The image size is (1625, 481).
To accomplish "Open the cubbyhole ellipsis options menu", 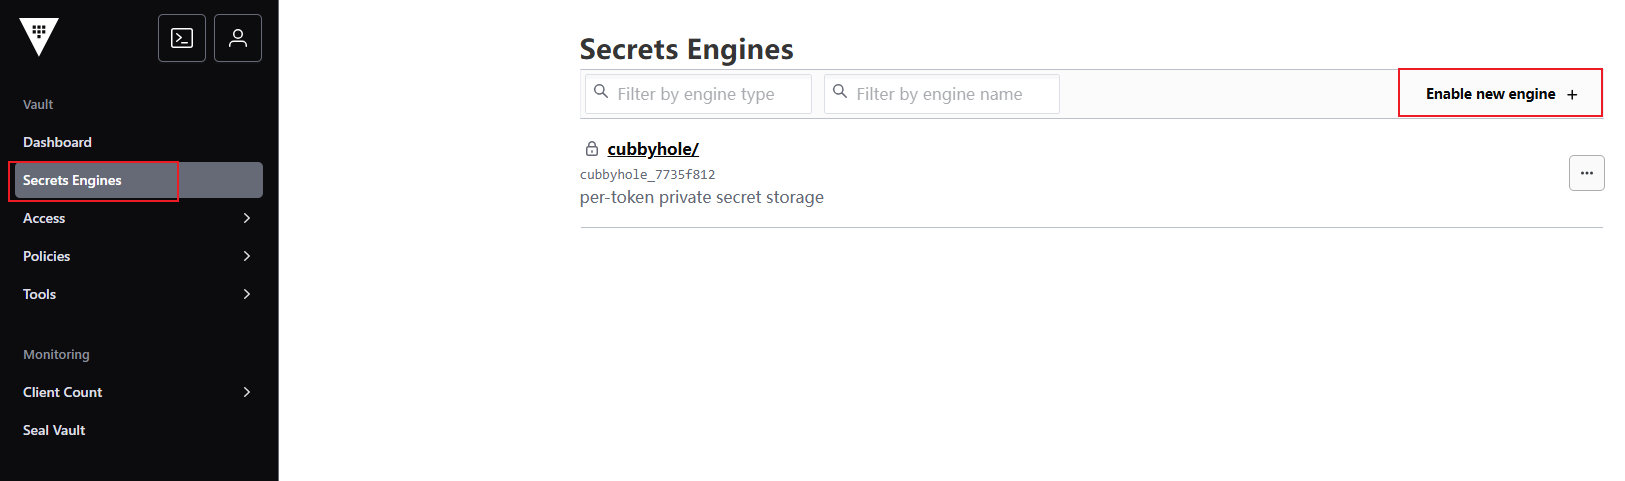I will [x=1586, y=173].
